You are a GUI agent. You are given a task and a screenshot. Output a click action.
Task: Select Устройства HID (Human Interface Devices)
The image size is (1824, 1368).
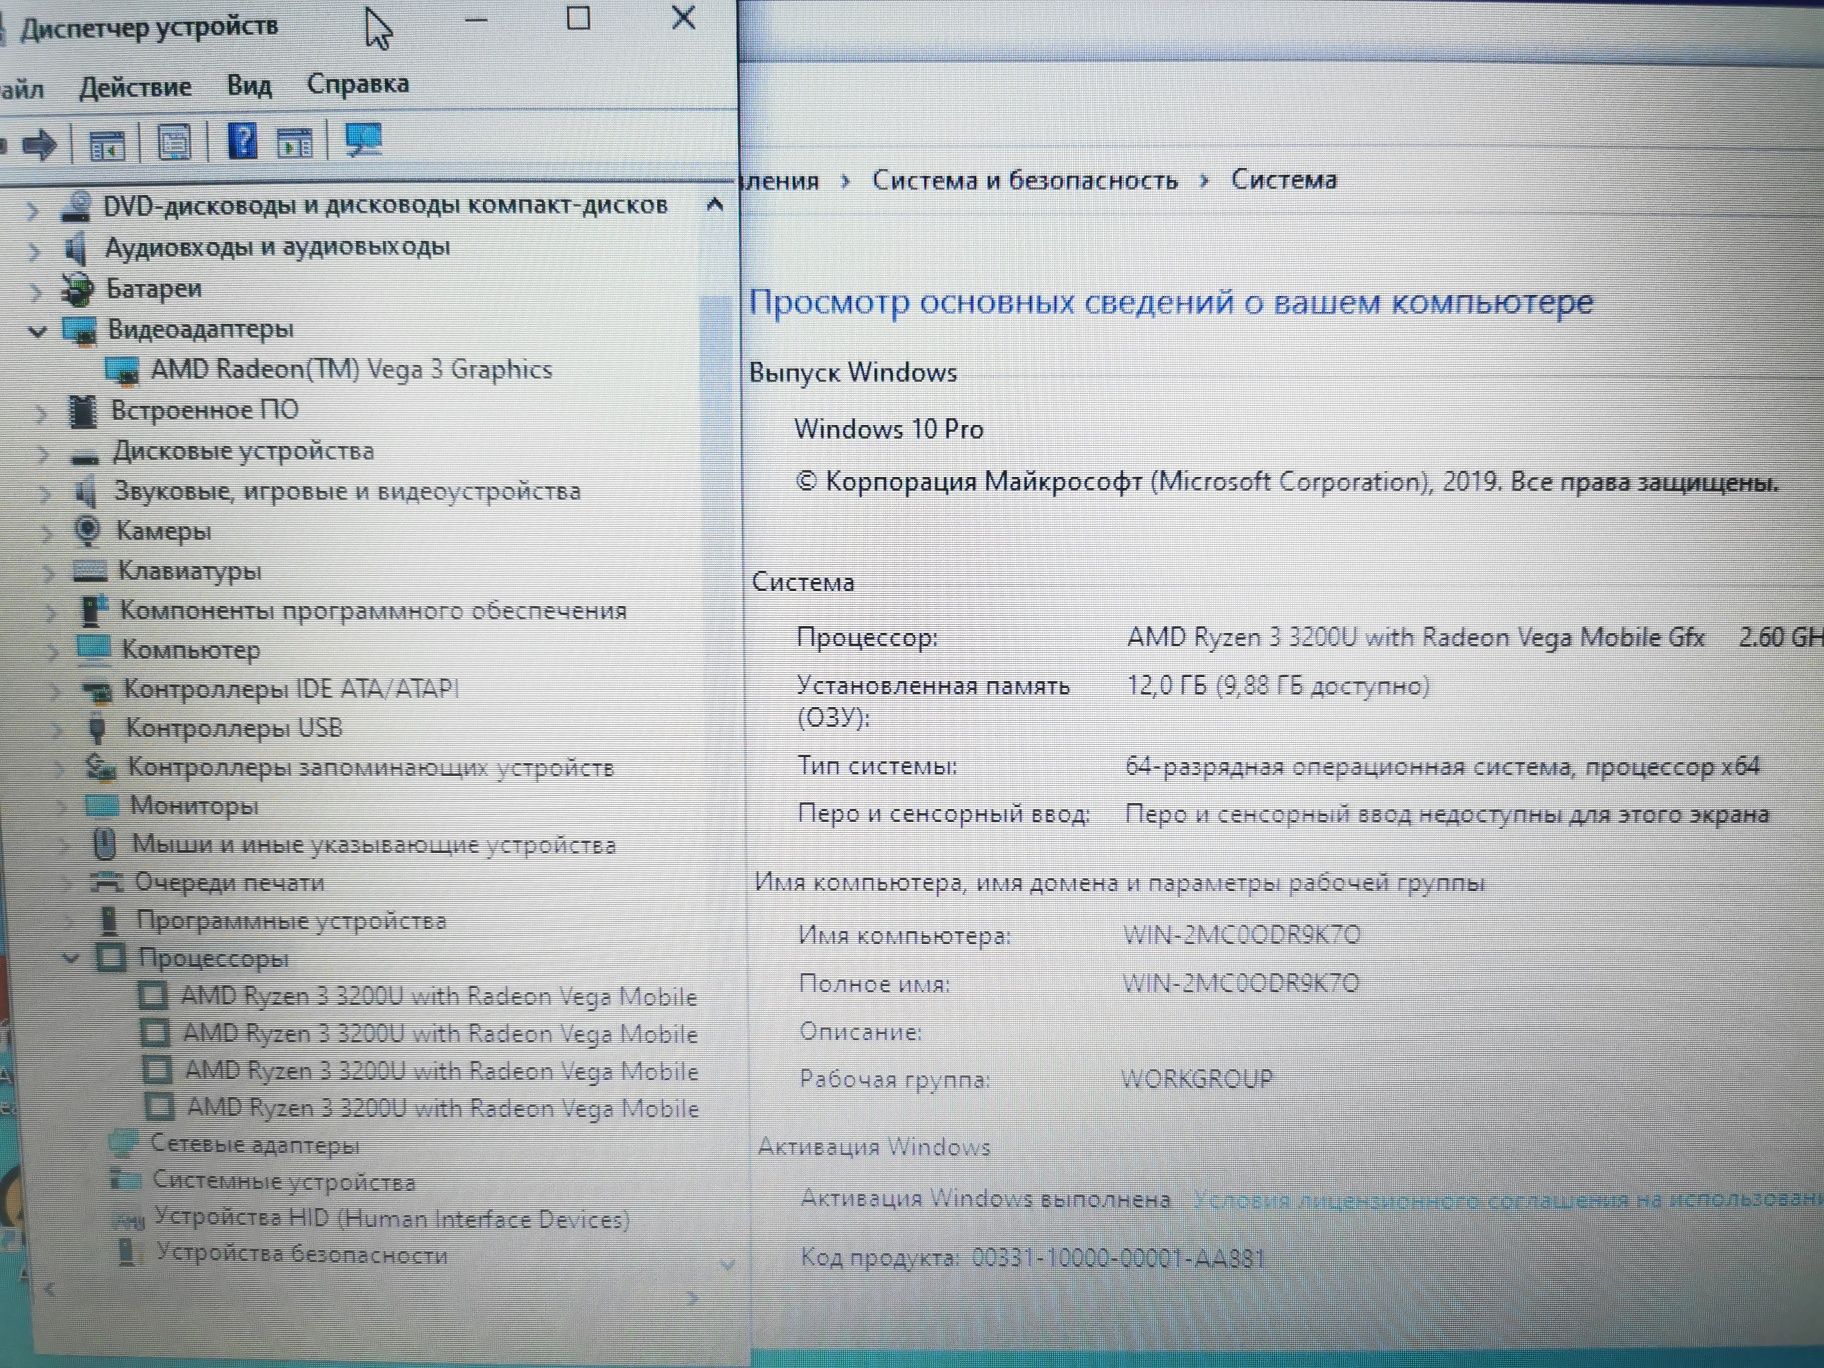tap(392, 1218)
